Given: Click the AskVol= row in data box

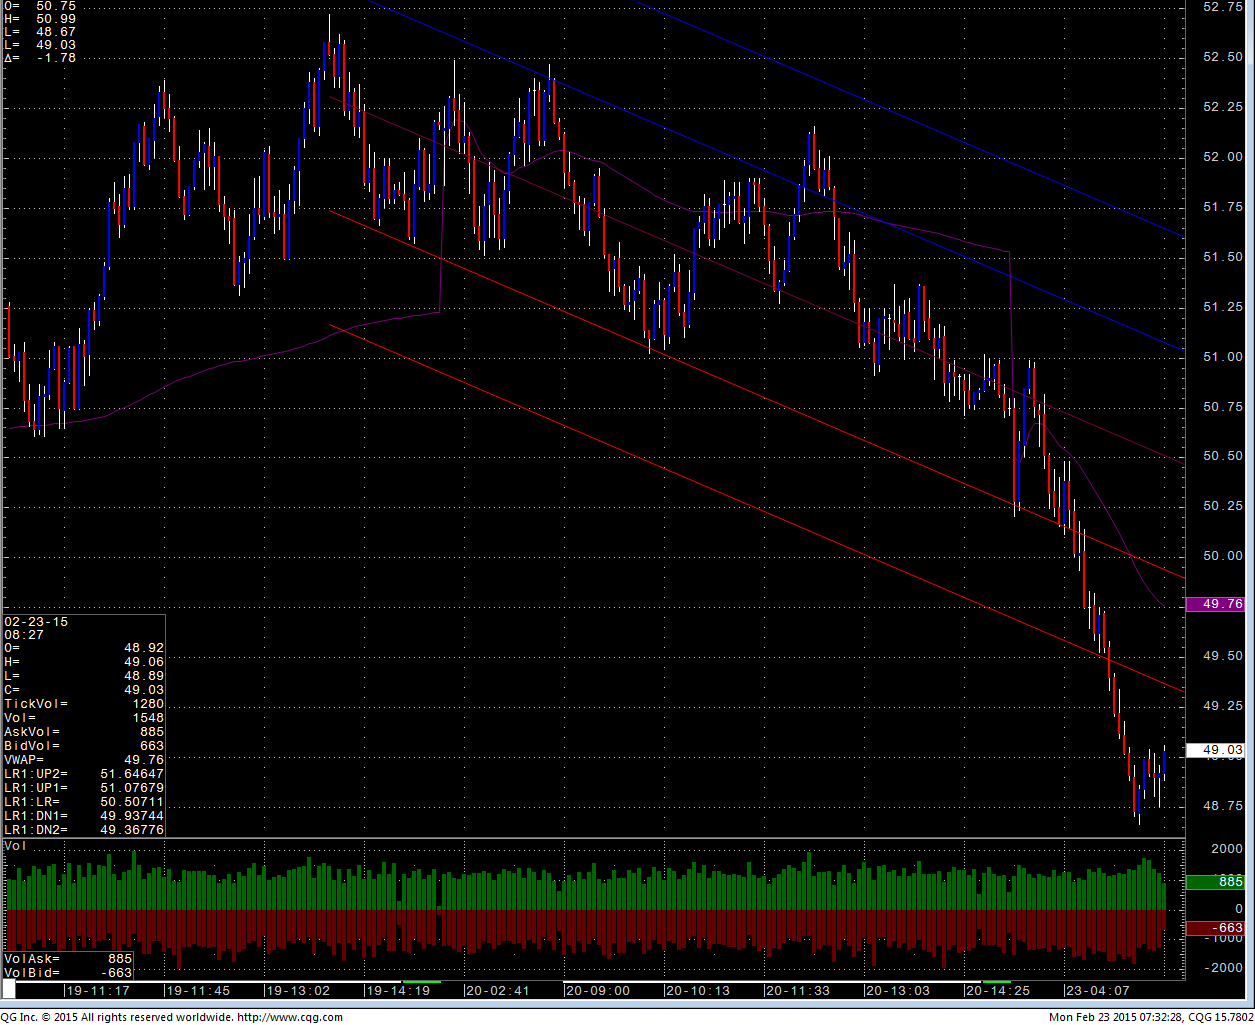Looking at the screenshot, I should click(84, 732).
